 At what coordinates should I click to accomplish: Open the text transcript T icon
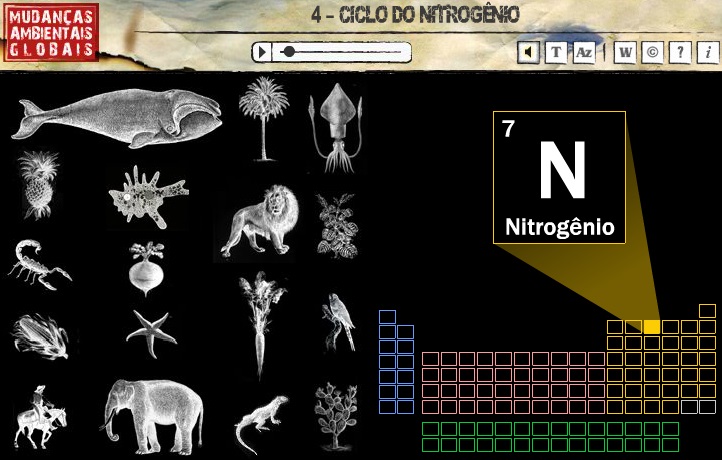(x=556, y=52)
